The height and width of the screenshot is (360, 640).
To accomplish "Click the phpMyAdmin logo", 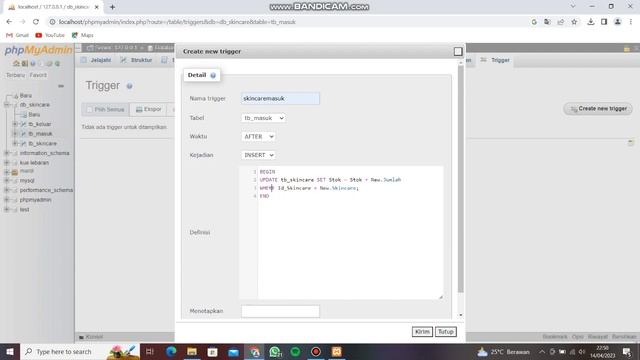I will point(38,50).
